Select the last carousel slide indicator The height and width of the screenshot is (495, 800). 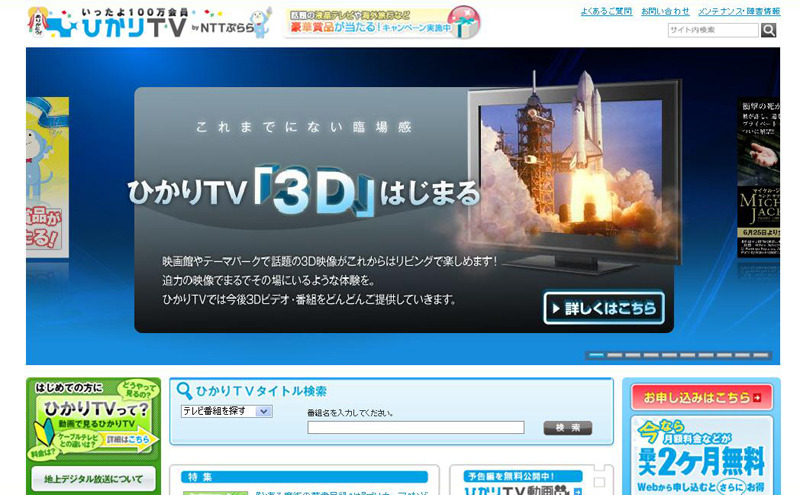click(x=761, y=355)
